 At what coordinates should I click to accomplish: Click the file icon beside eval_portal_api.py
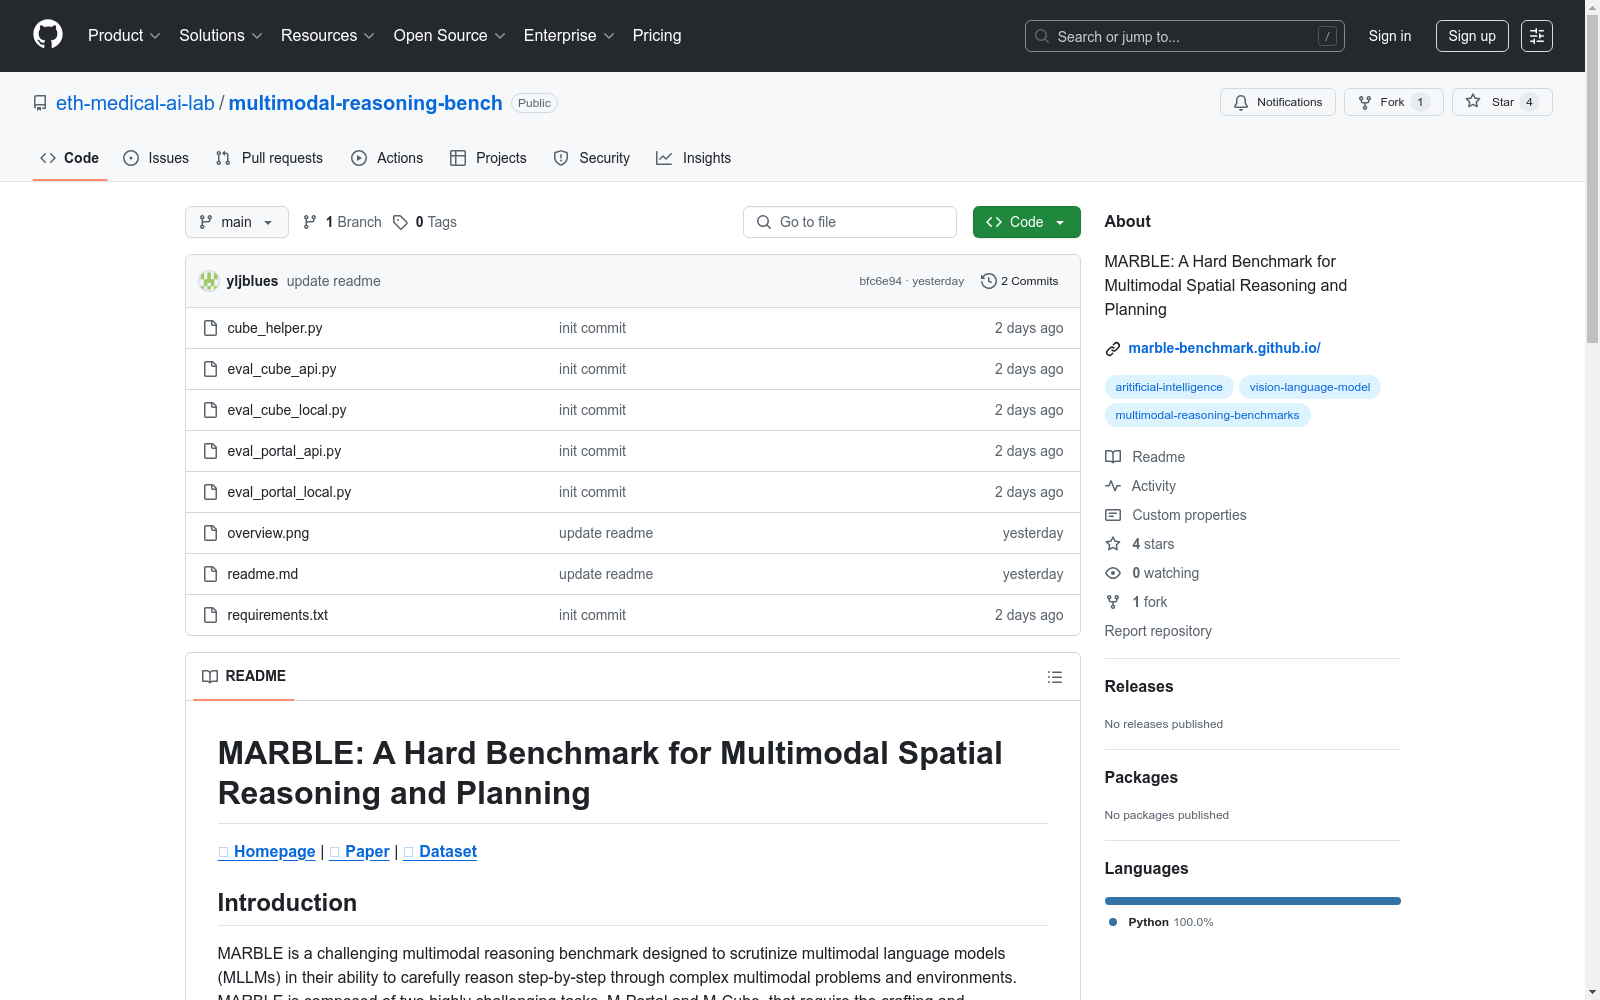[210, 451]
